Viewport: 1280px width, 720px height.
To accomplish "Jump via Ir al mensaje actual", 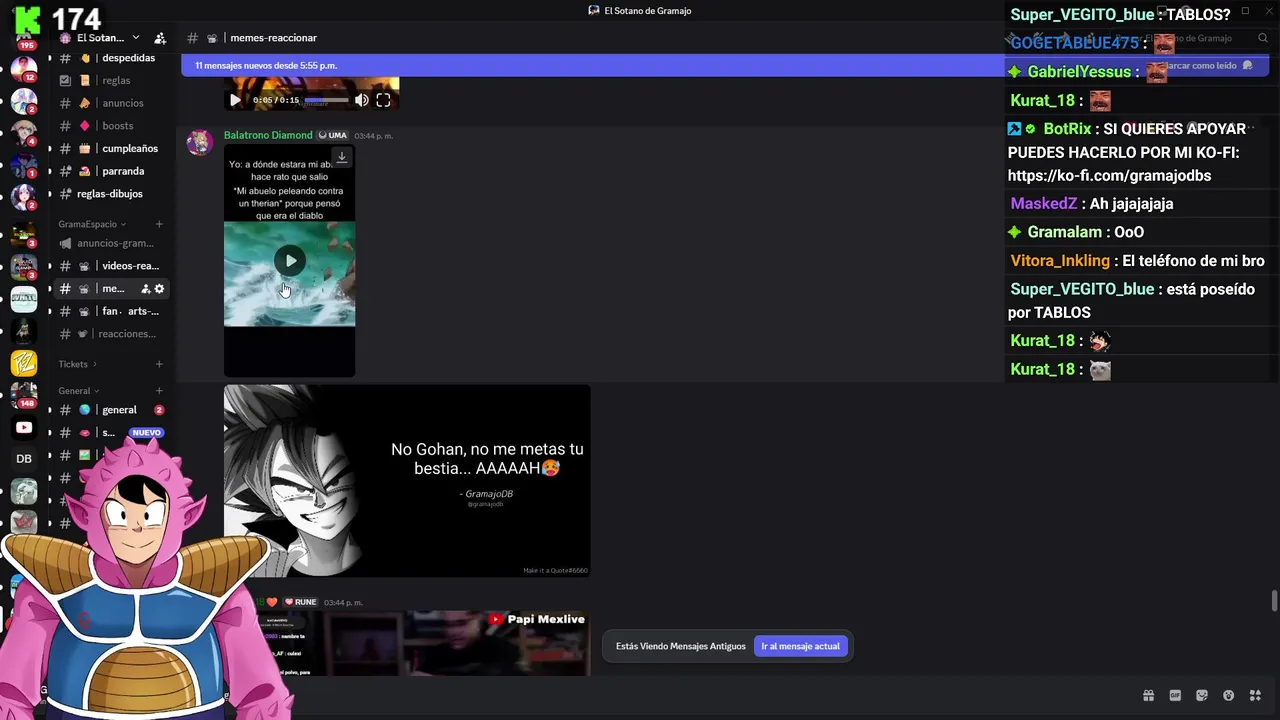I will click(x=800, y=646).
